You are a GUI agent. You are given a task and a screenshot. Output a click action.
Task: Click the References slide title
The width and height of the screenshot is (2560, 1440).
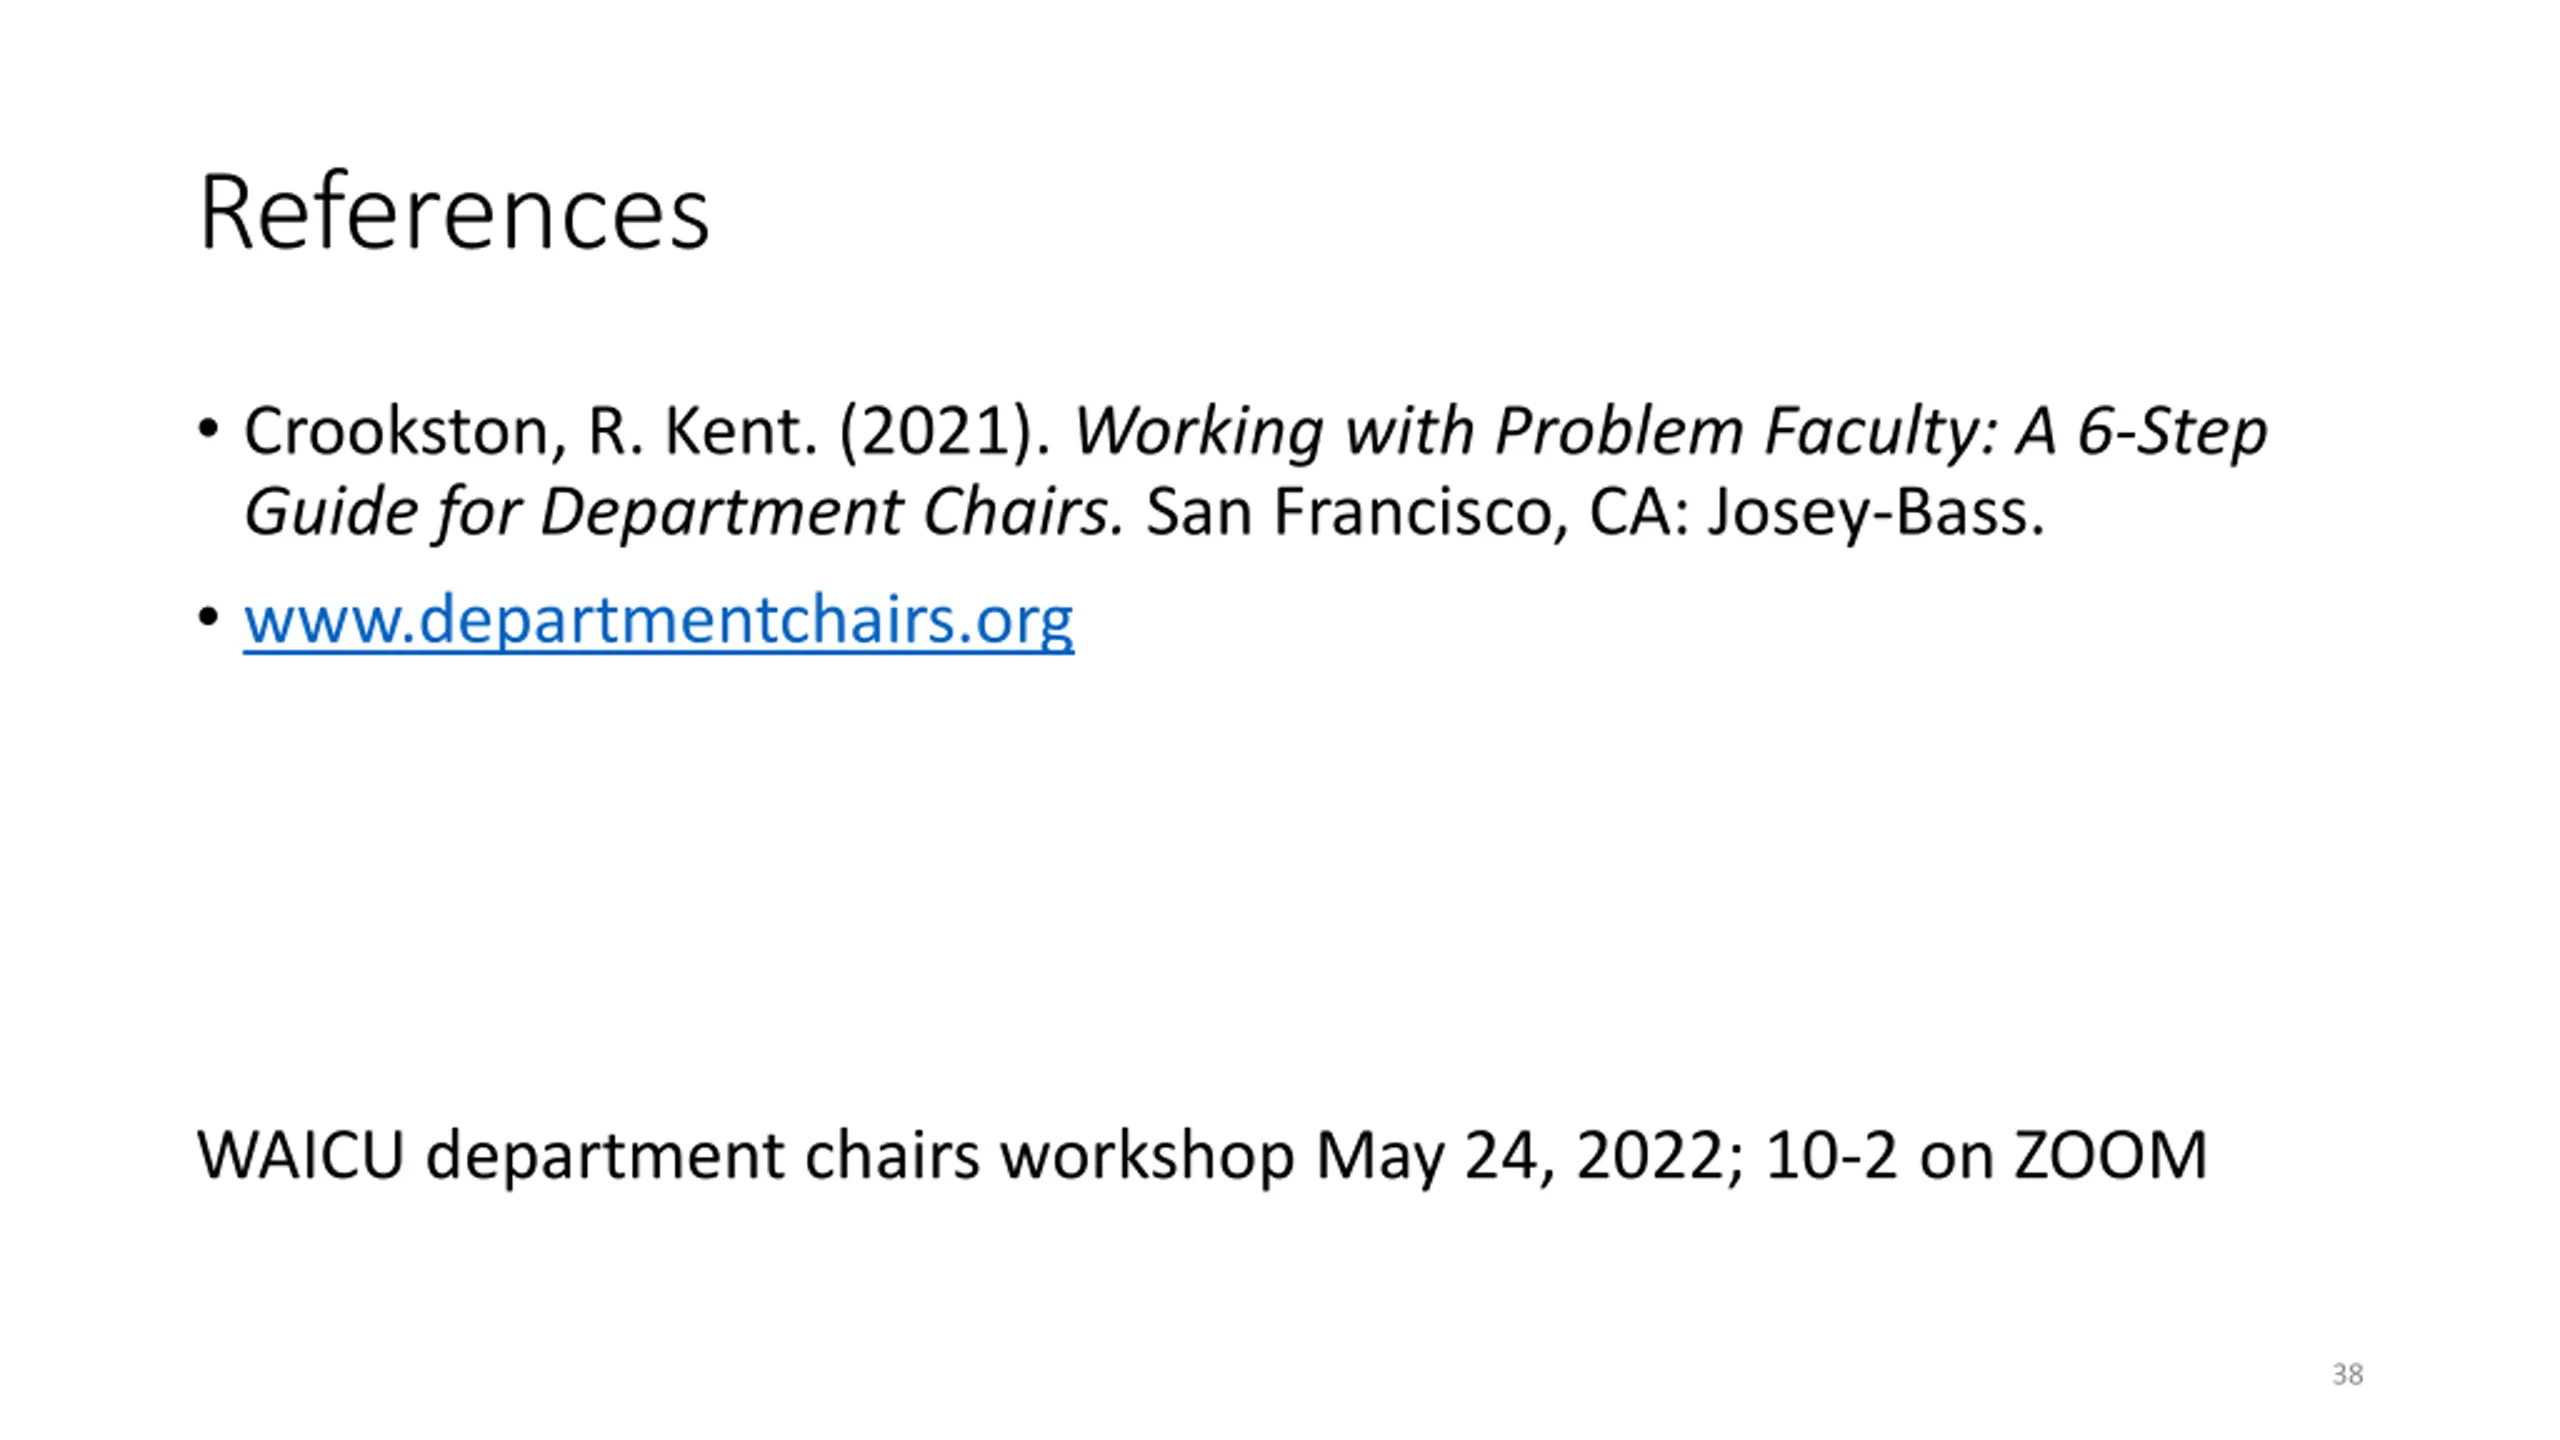[x=455, y=213]
